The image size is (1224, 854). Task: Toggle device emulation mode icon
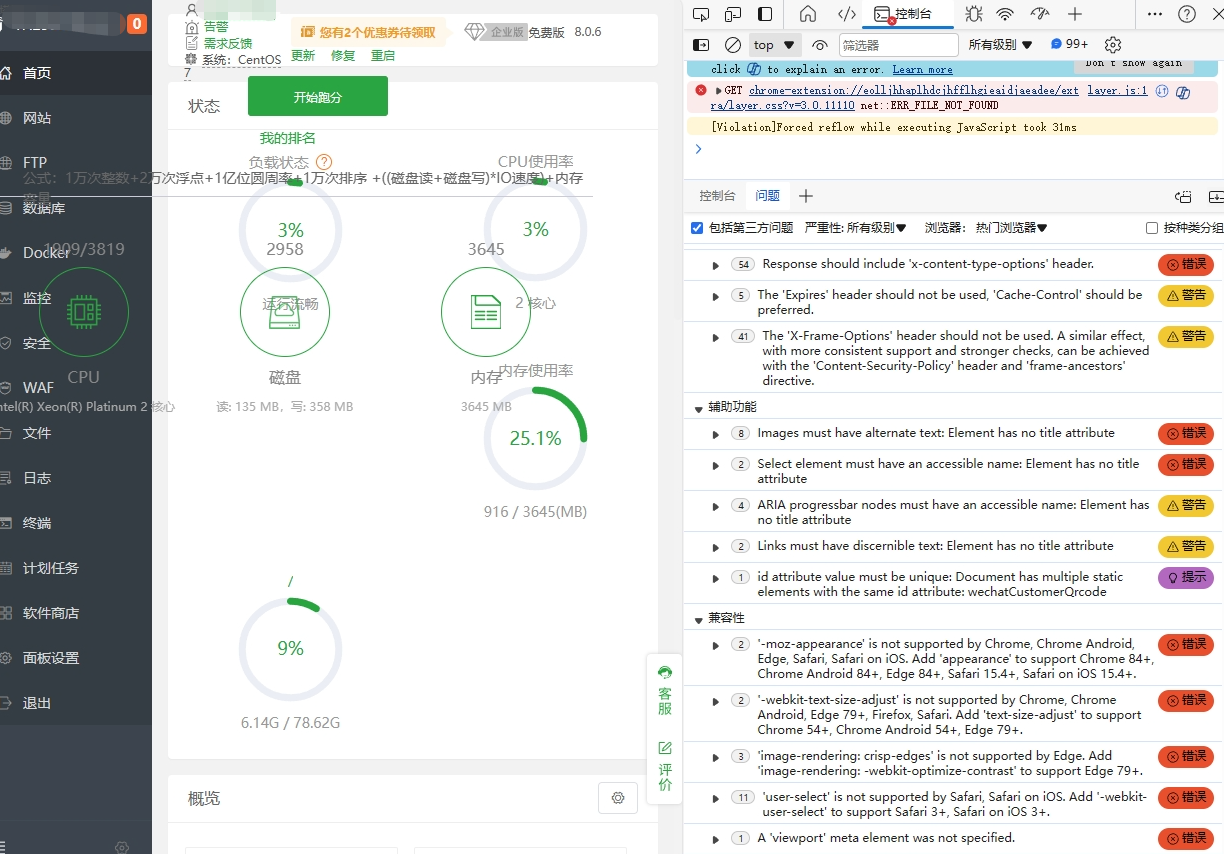pyautogui.click(x=733, y=14)
